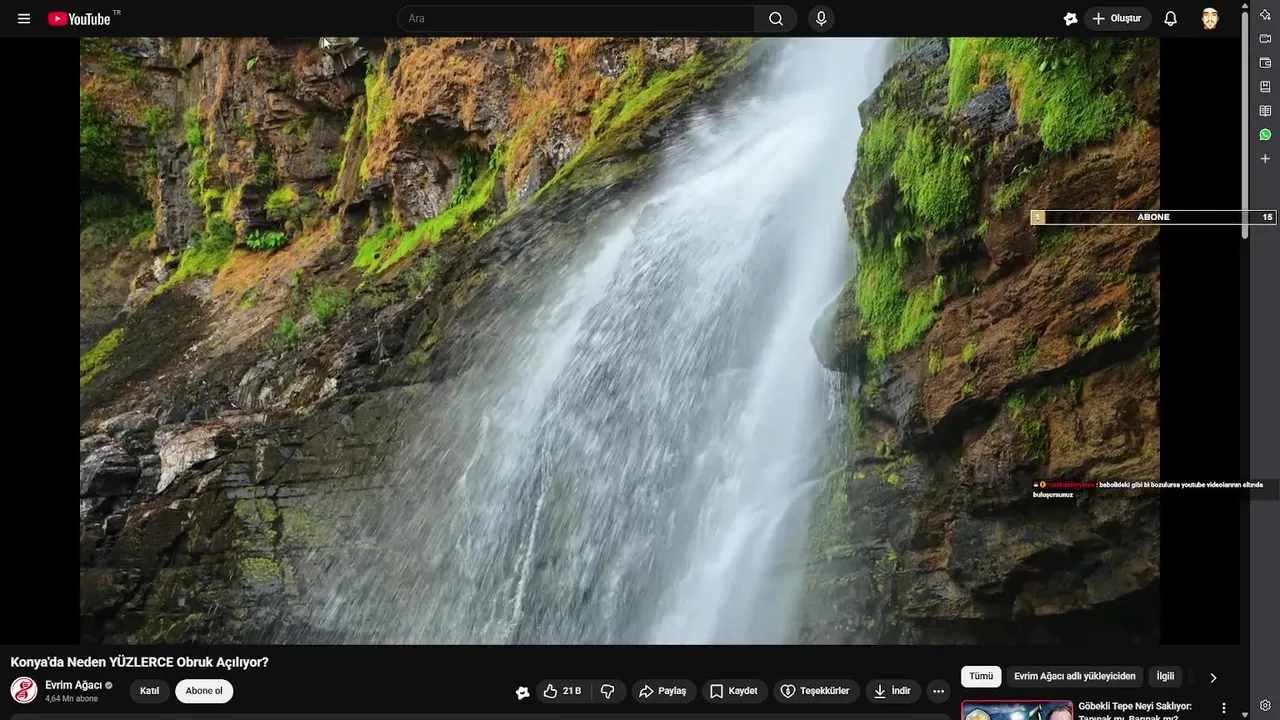Click the video title Konya'da Neden YÜZLERCE Obruk
1280x720 pixels.
[x=140, y=662]
